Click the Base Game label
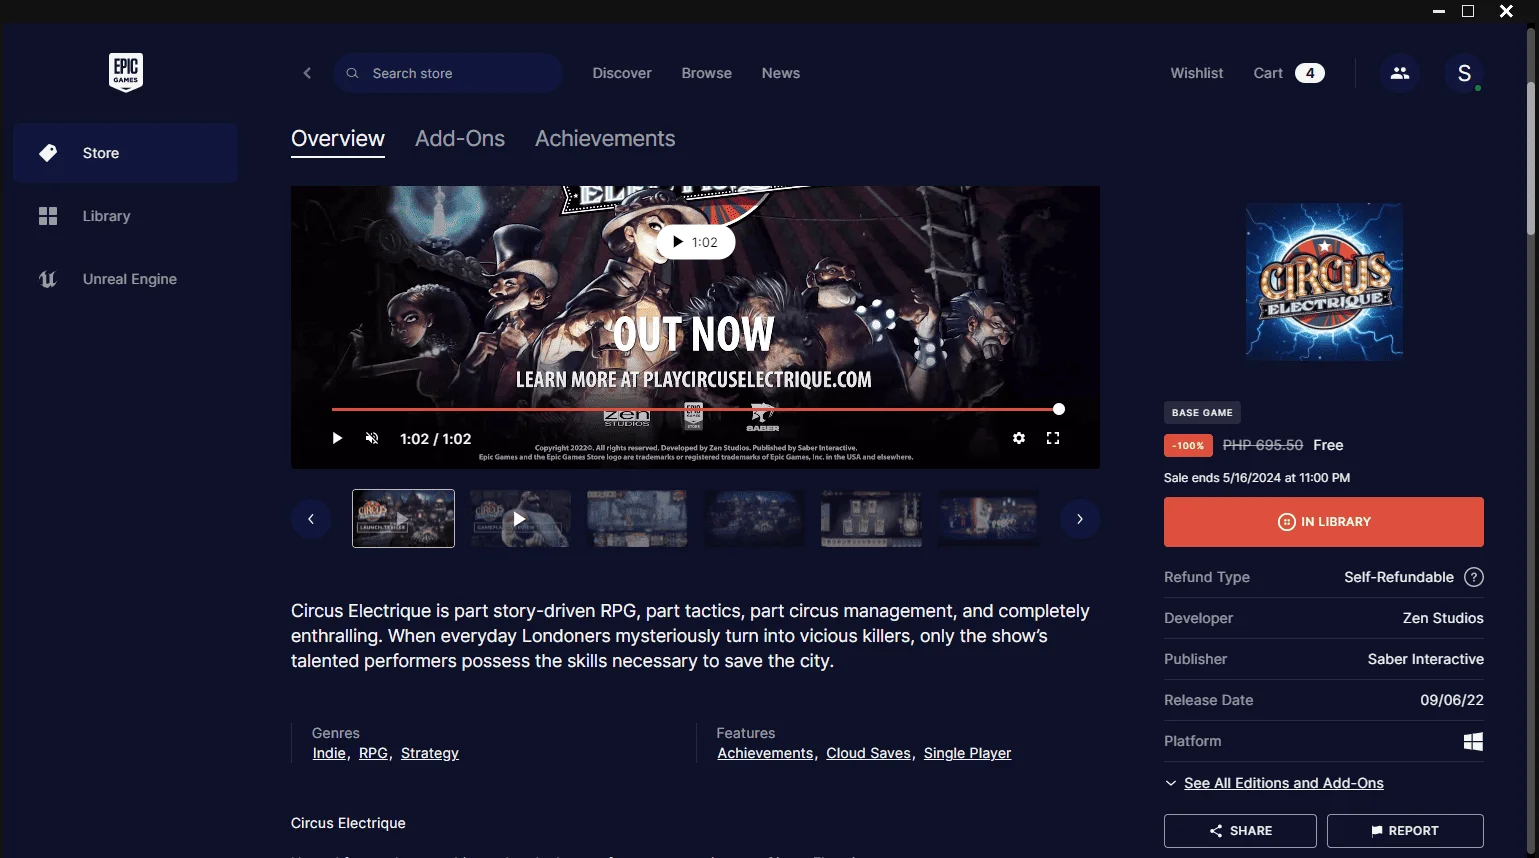The image size is (1539, 858). pyautogui.click(x=1202, y=412)
